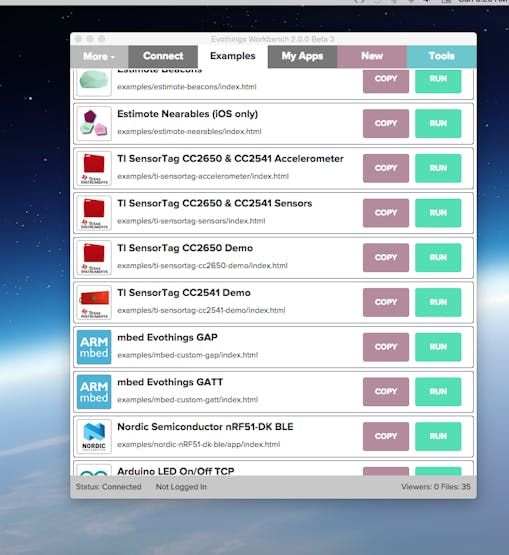Screen dimensions: 509x555
Task: Click ARM mbed icon for Evothings GATT
Action: click(94, 391)
